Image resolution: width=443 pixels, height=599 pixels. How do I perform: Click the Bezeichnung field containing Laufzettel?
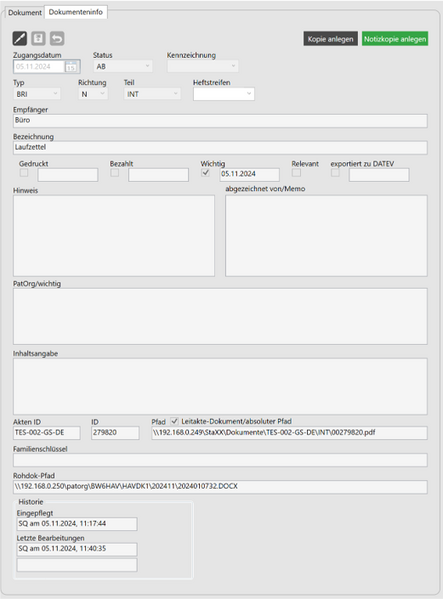click(220, 147)
